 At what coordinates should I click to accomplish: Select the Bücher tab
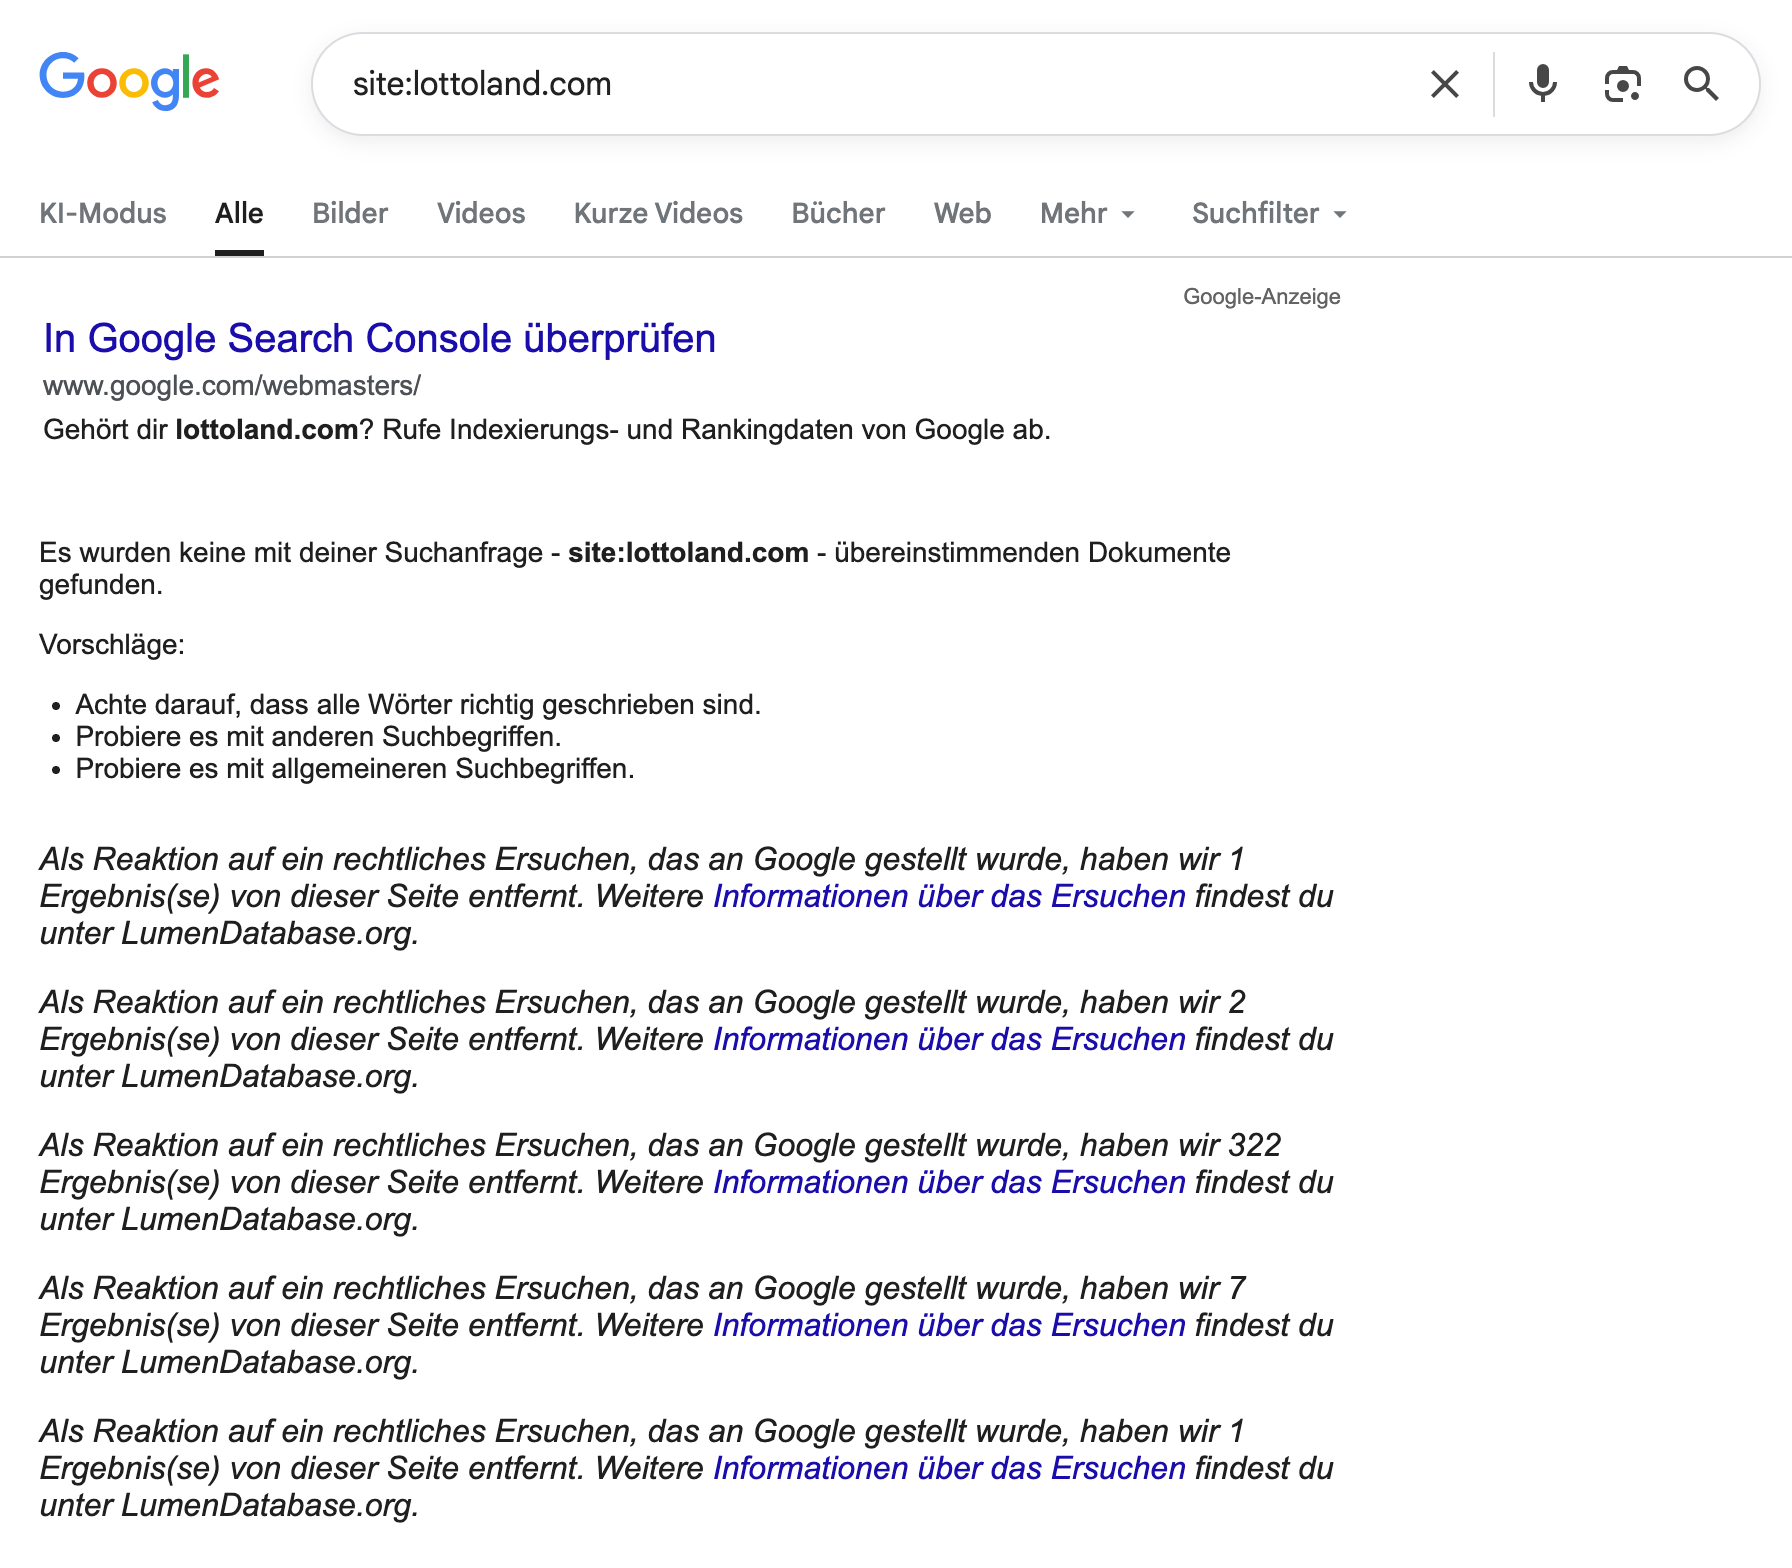tap(838, 213)
